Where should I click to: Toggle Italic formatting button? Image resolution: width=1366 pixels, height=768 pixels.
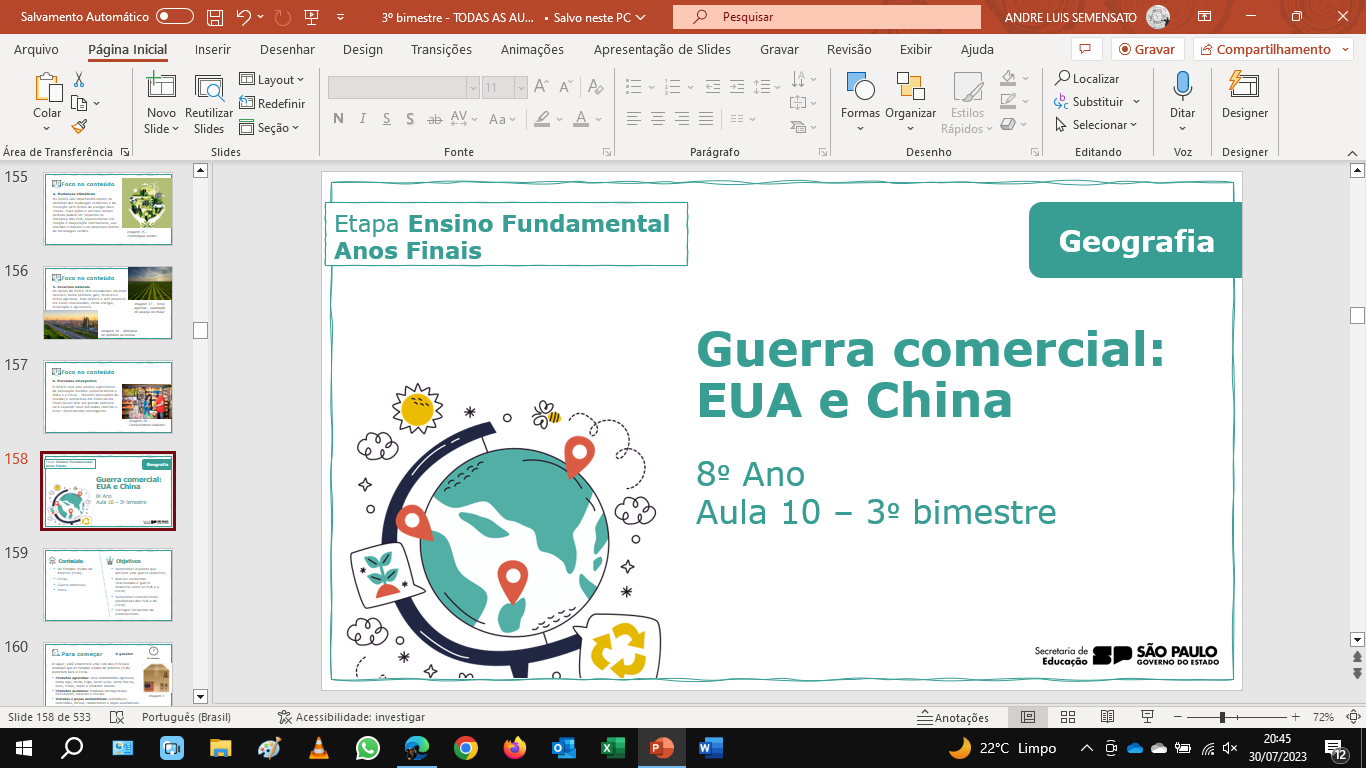[363, 119]
